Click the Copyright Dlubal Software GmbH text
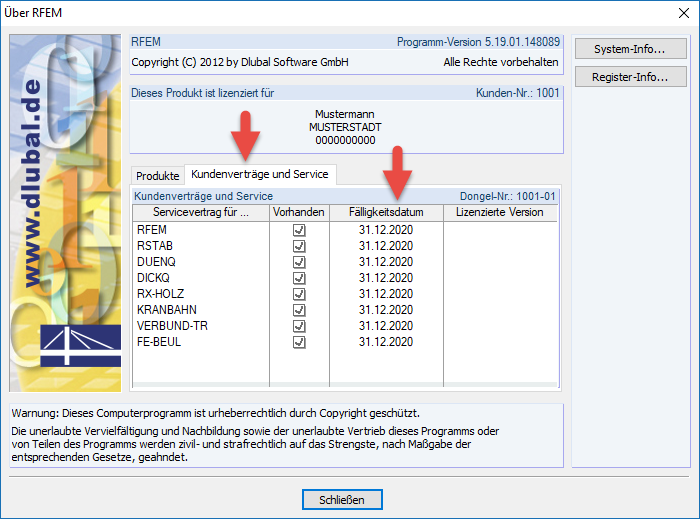This screenshot has width=700, height=519. coord(240,62)
